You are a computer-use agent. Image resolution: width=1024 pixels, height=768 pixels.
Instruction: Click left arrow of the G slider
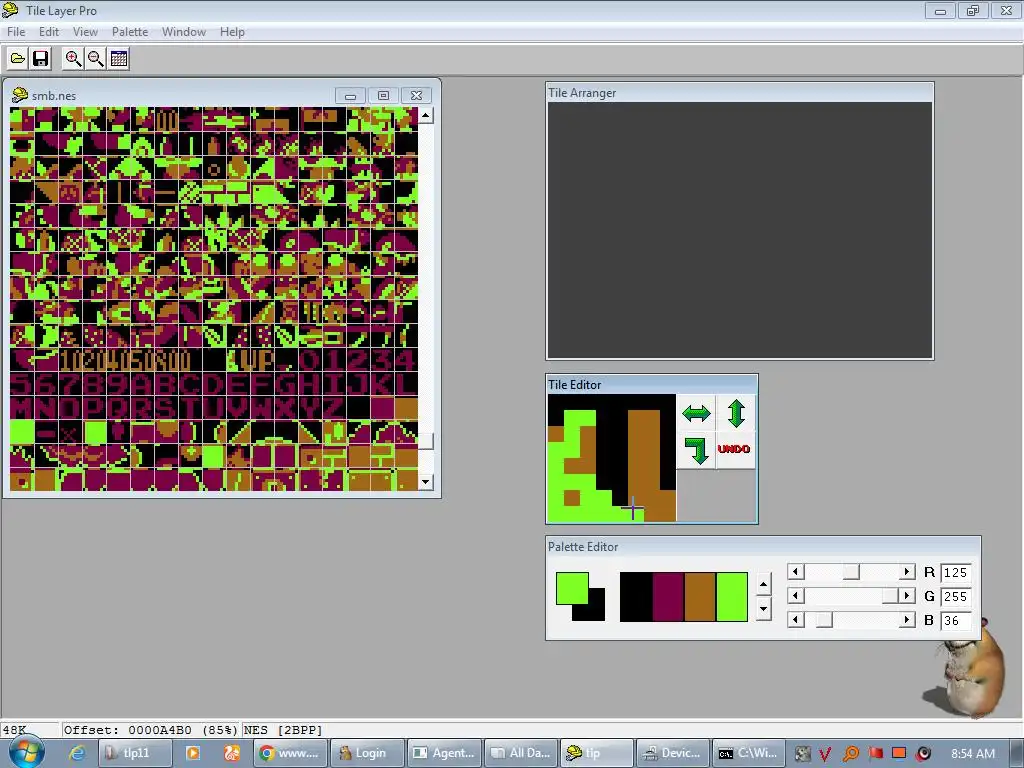[x=795, y=596]
